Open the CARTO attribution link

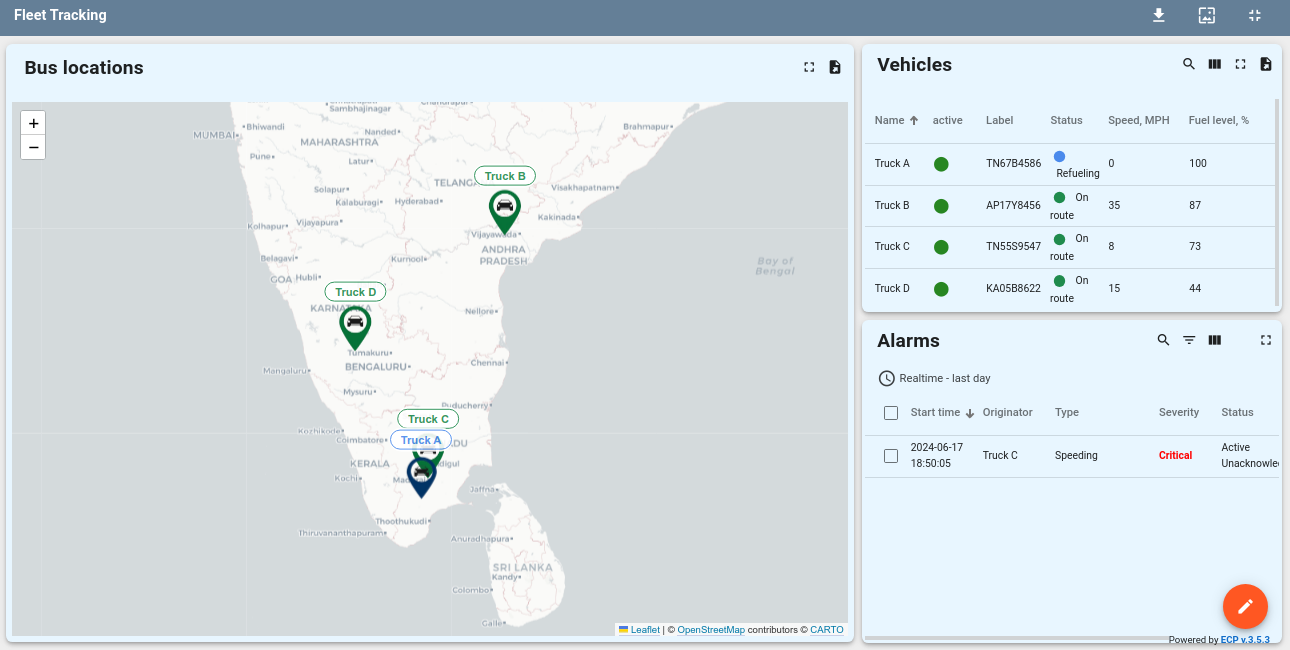[x=827, y=629]
